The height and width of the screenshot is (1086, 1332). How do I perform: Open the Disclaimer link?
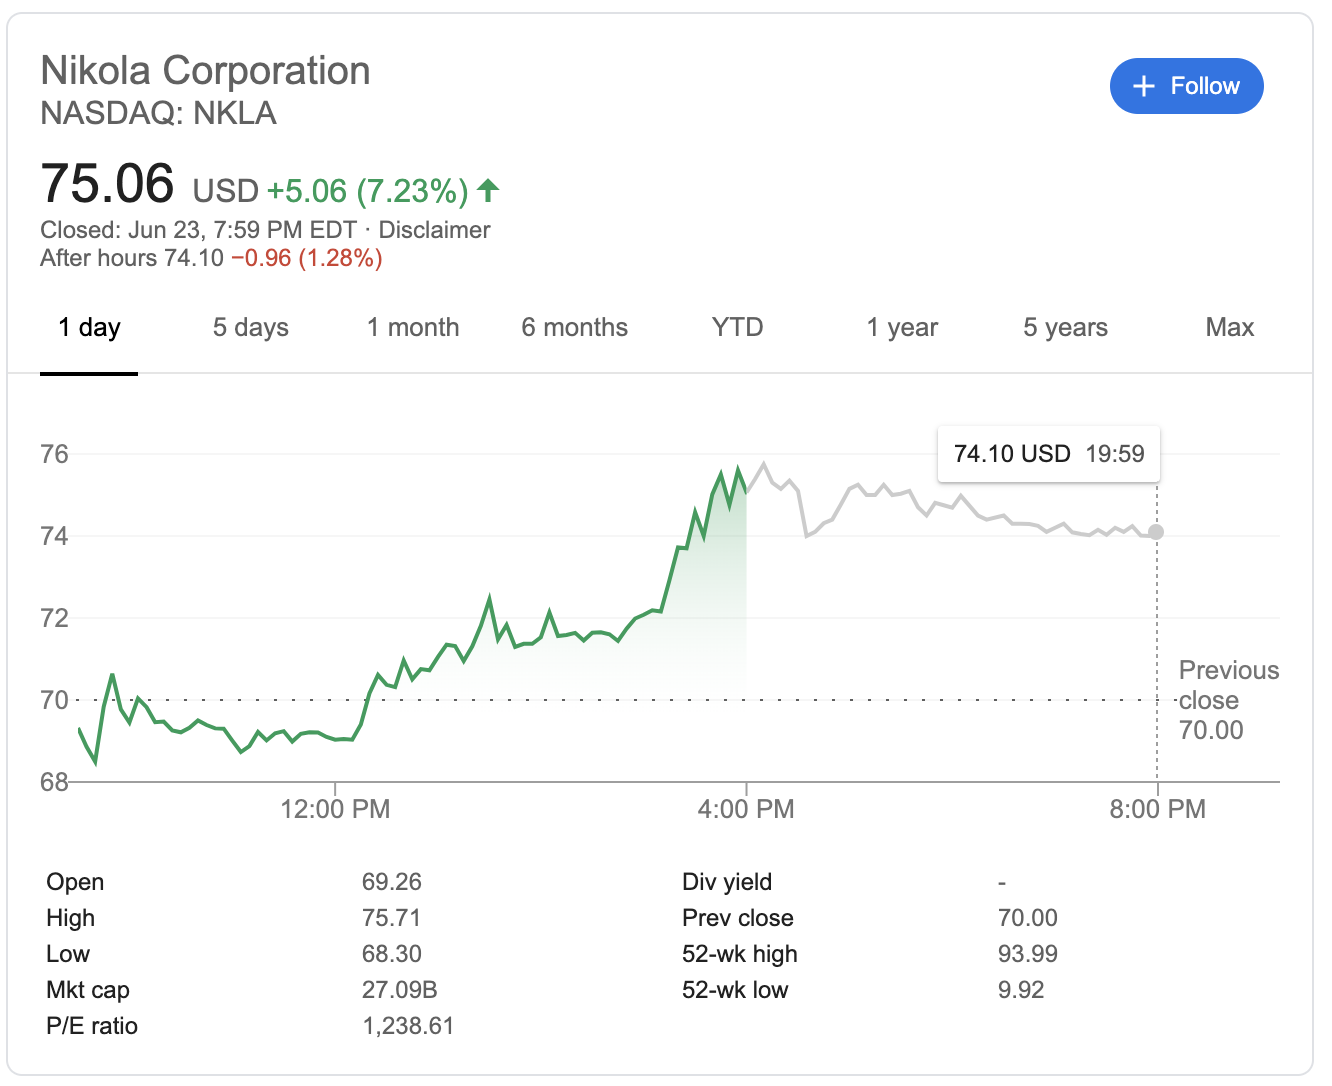click(x=434, y=230)
